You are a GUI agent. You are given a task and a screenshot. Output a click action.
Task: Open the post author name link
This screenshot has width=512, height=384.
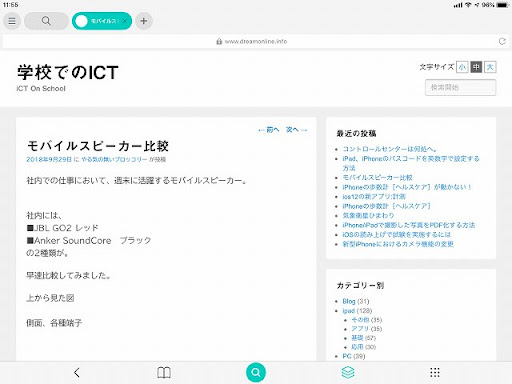(114, 159)
